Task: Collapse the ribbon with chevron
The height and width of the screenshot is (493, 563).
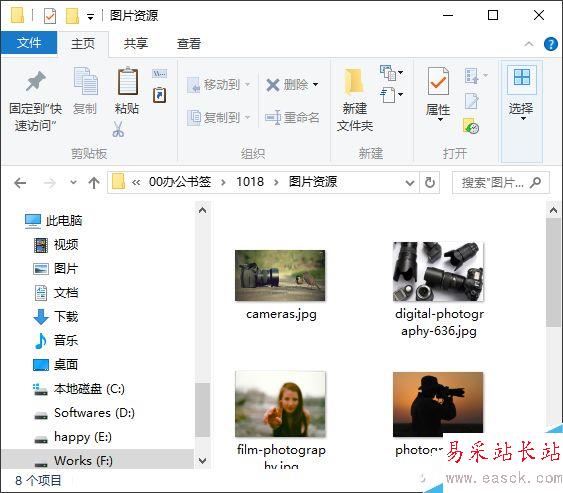Action: [529, 44]
